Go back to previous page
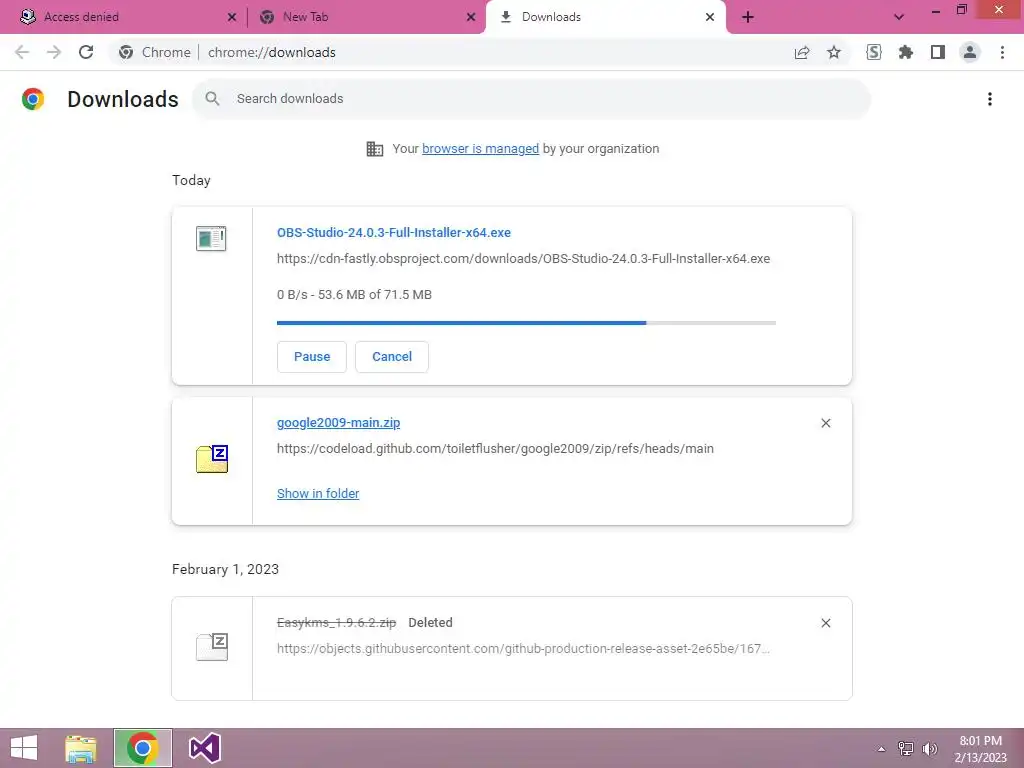The width and height of the screenshot is (1024, 768). pyautogui.click(x=22, y=52)
